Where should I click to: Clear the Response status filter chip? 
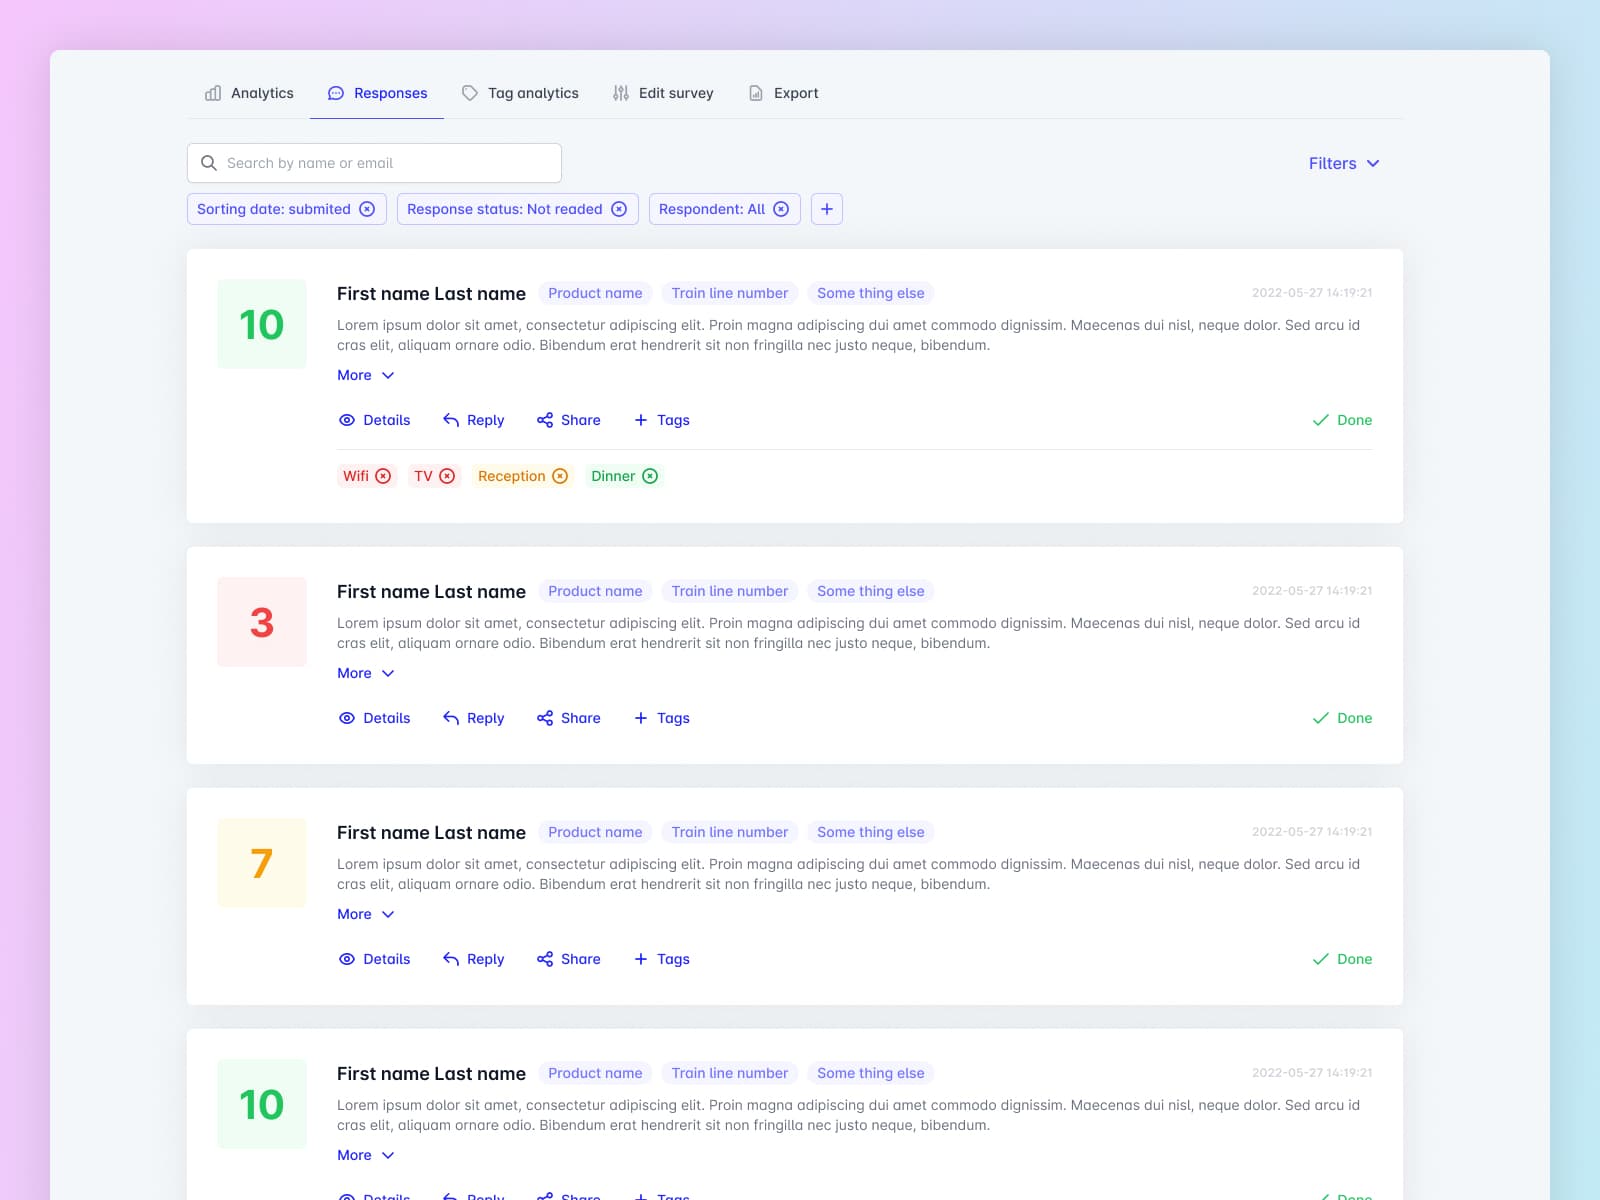619,209
